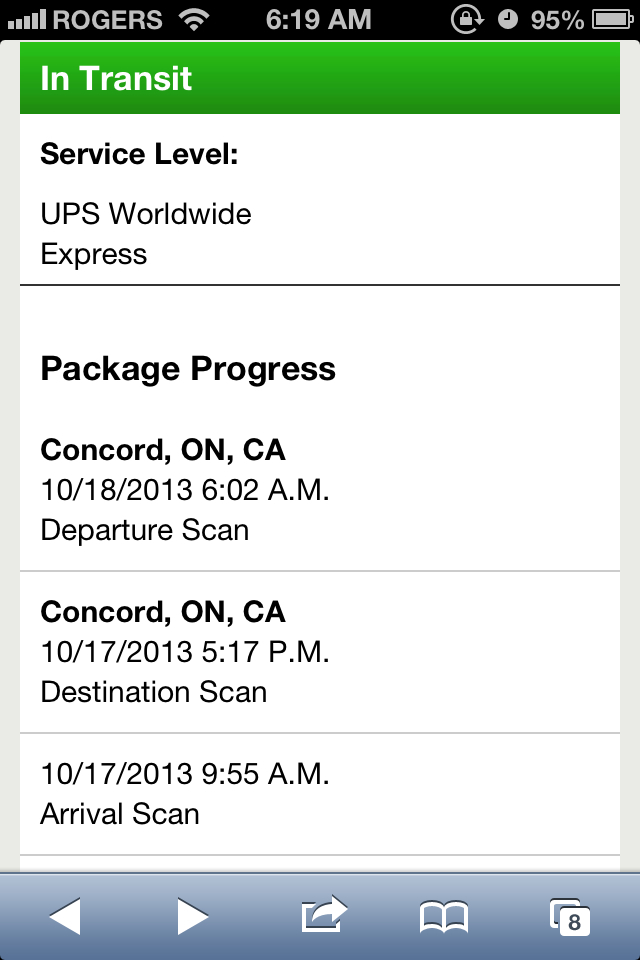Tap the Service Level label
The height and width of the screenshot is (960, 640).
pyautogui.click(x=139, y=155)
